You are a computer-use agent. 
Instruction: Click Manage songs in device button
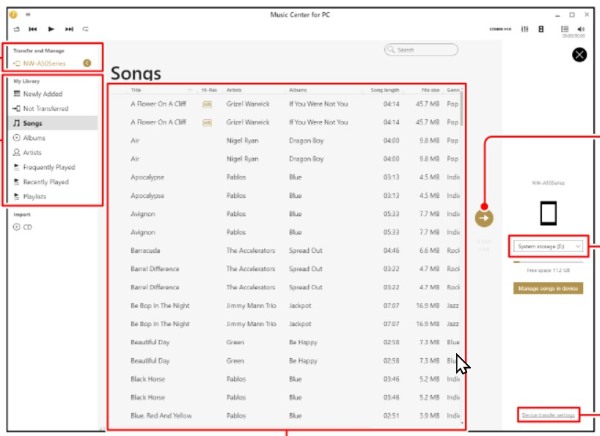click(x=548, y=288)
